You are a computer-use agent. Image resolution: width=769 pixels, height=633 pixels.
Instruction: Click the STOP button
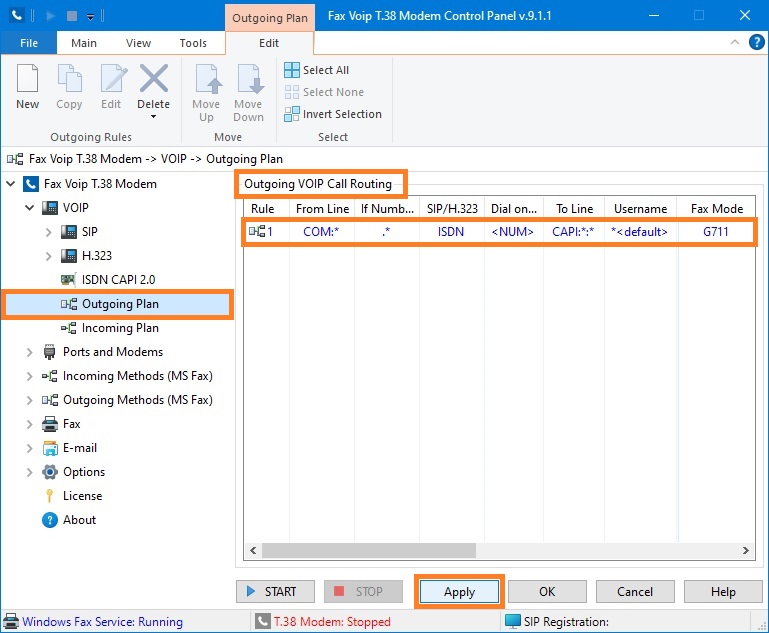(x=363, y=592)
